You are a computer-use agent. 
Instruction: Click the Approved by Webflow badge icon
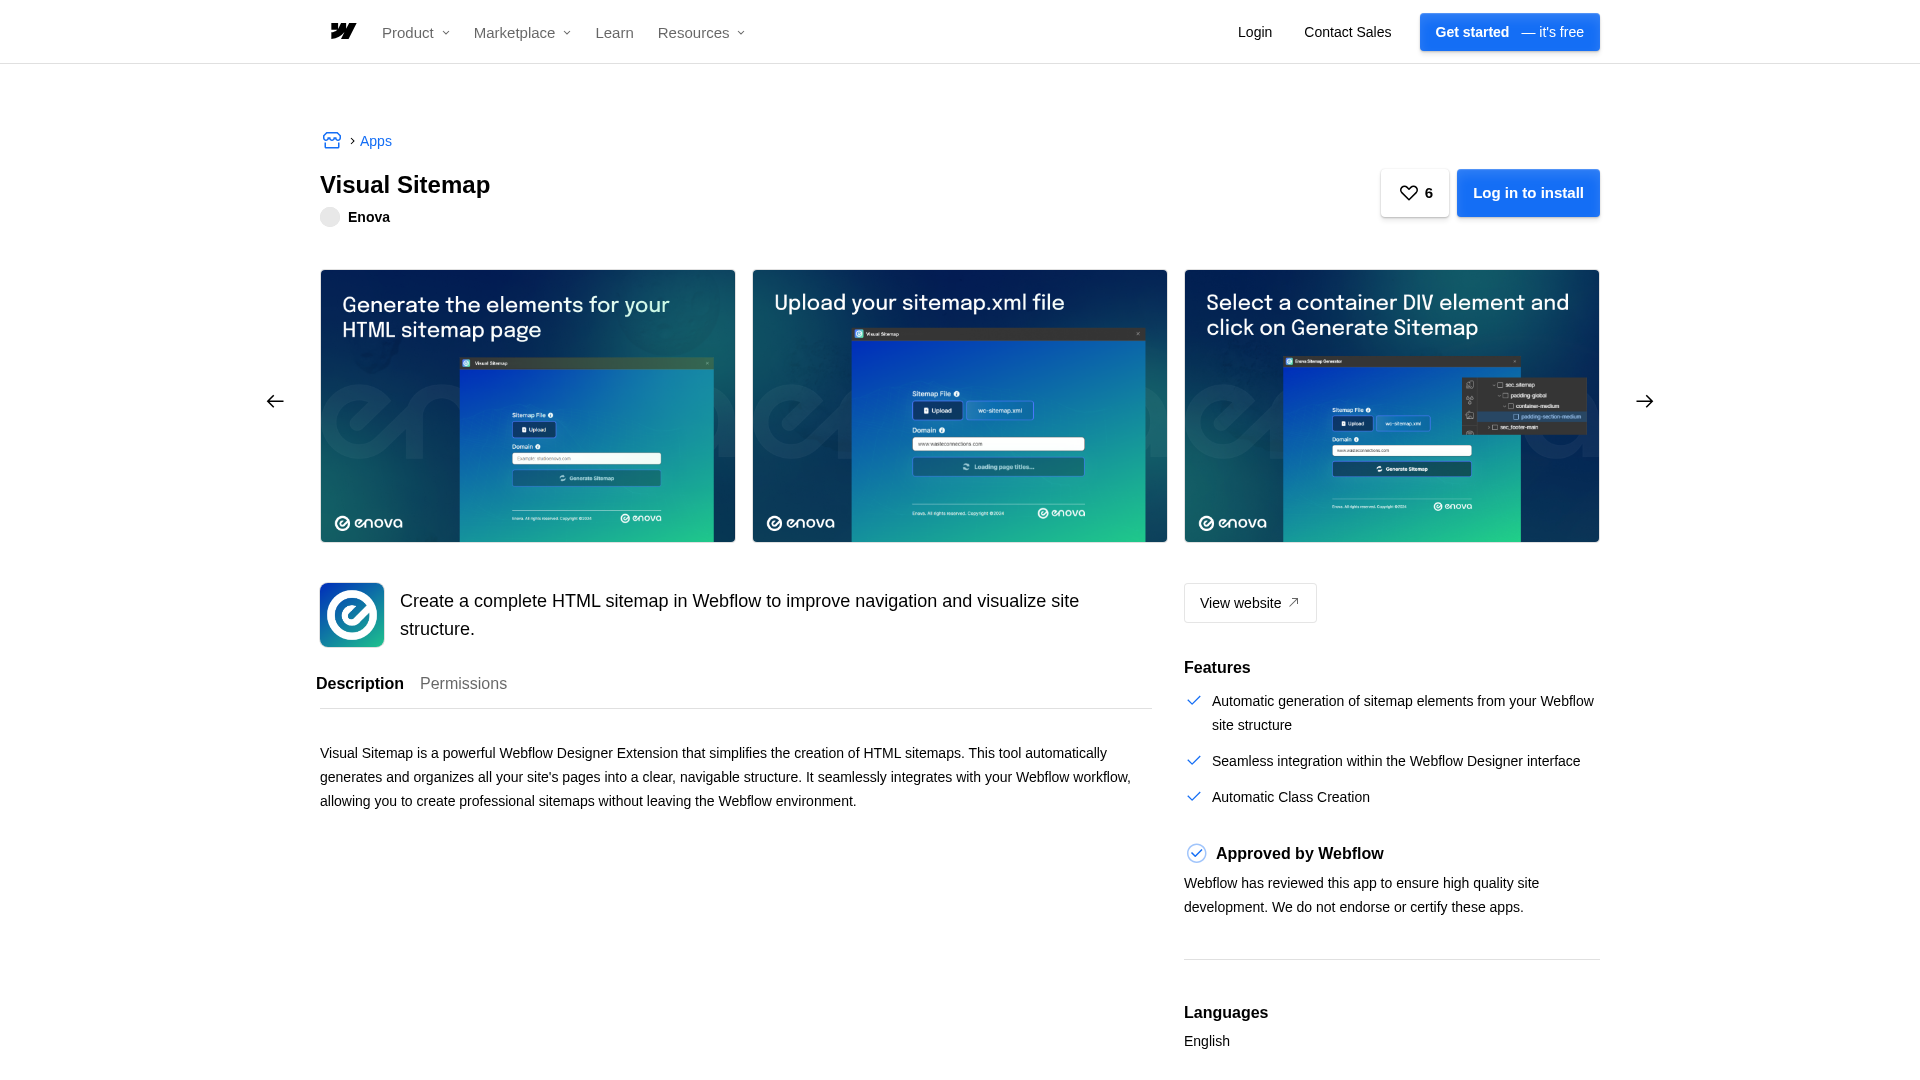pos(1196,853)
